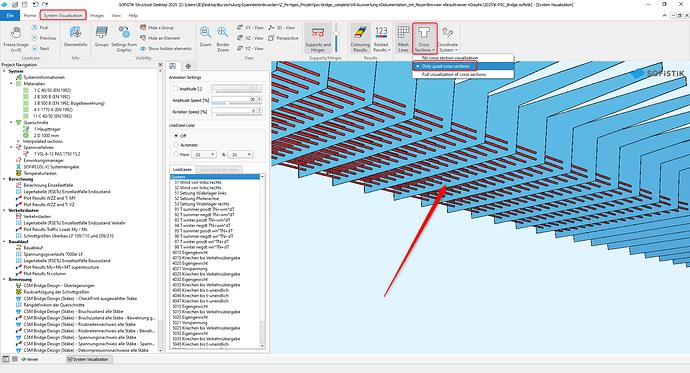Toggle Mesh Lines display
This screenshot has height=373, width=690.
[x=403, y=38]
